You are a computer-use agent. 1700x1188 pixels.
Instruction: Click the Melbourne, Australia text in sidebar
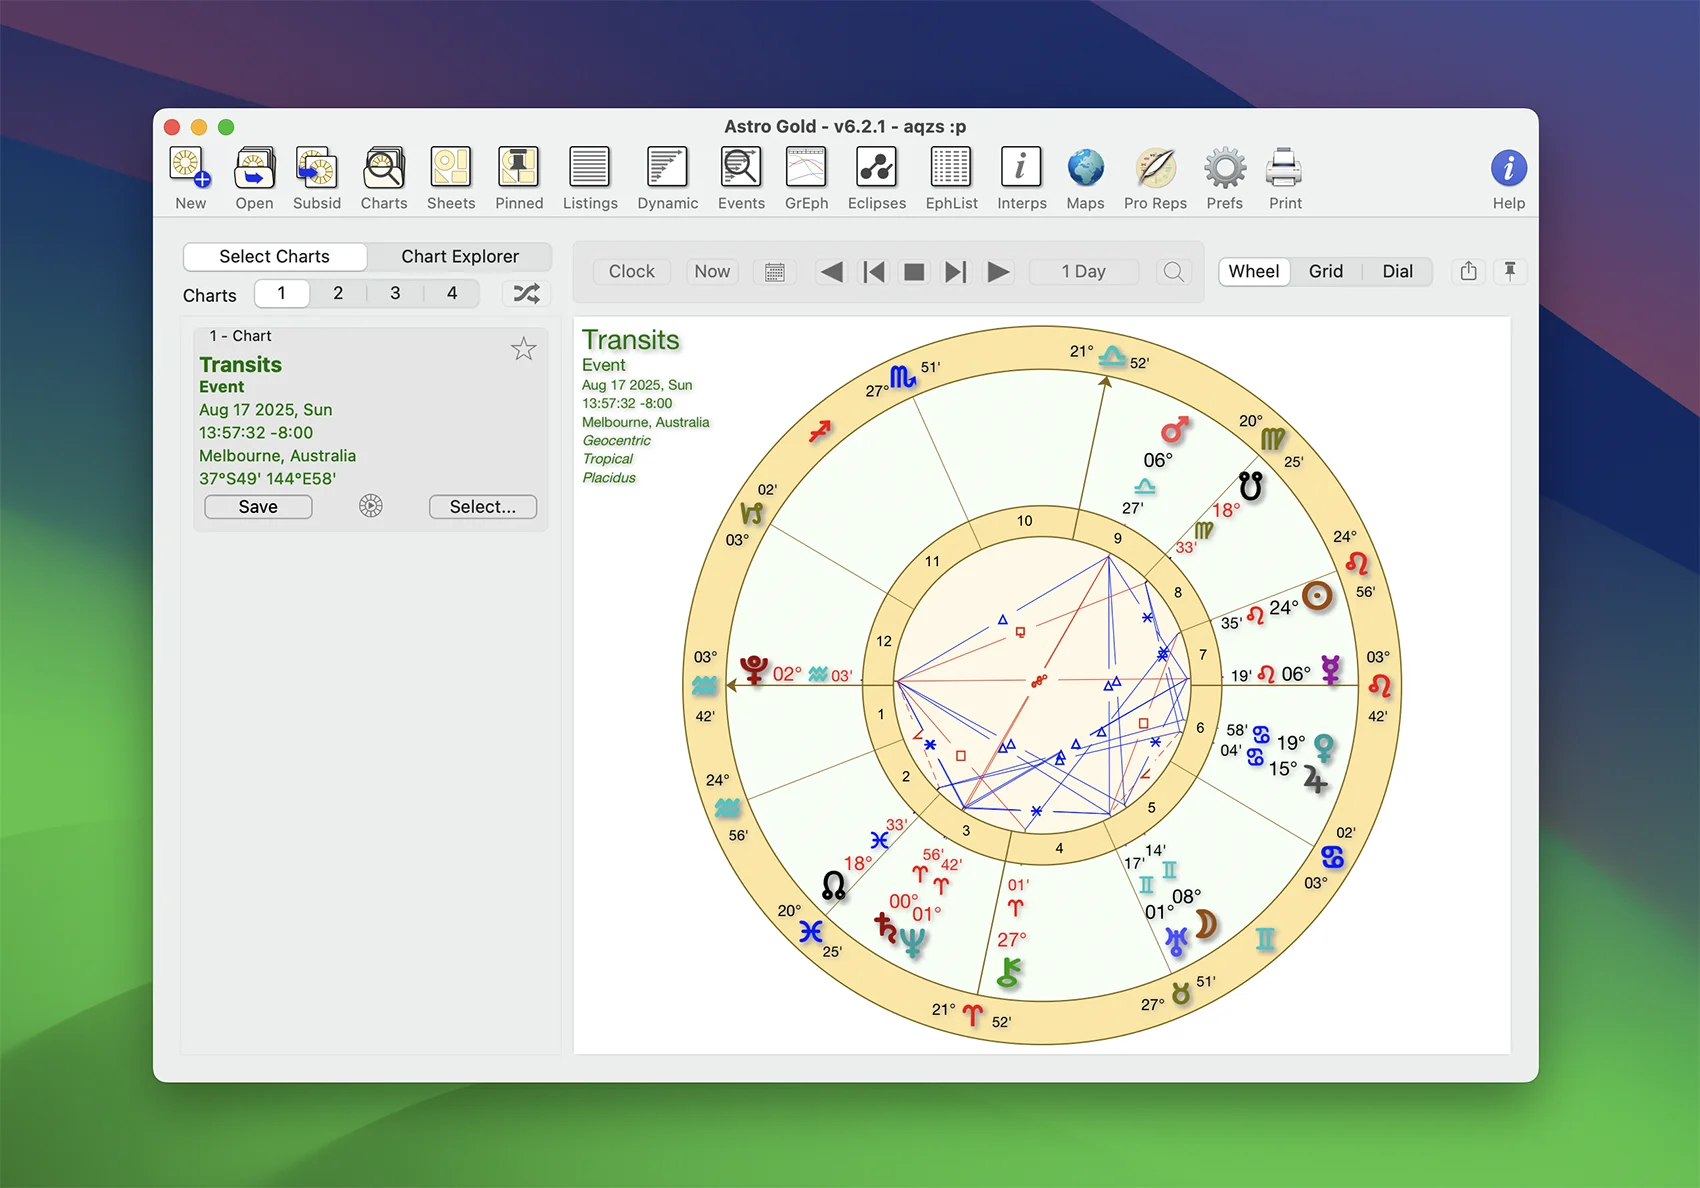coord(277,456)
